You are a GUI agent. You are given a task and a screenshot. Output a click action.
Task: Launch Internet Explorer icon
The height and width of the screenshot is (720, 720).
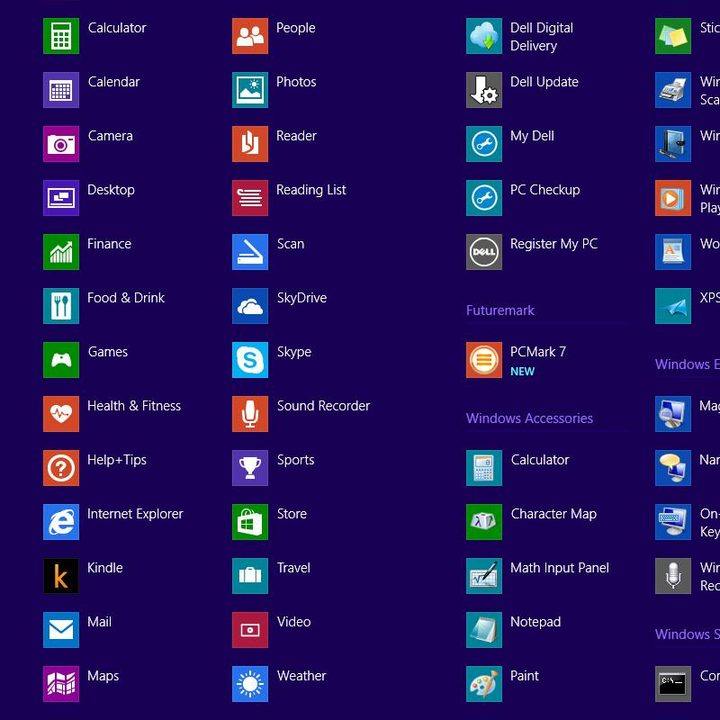(x=61, y=522)
